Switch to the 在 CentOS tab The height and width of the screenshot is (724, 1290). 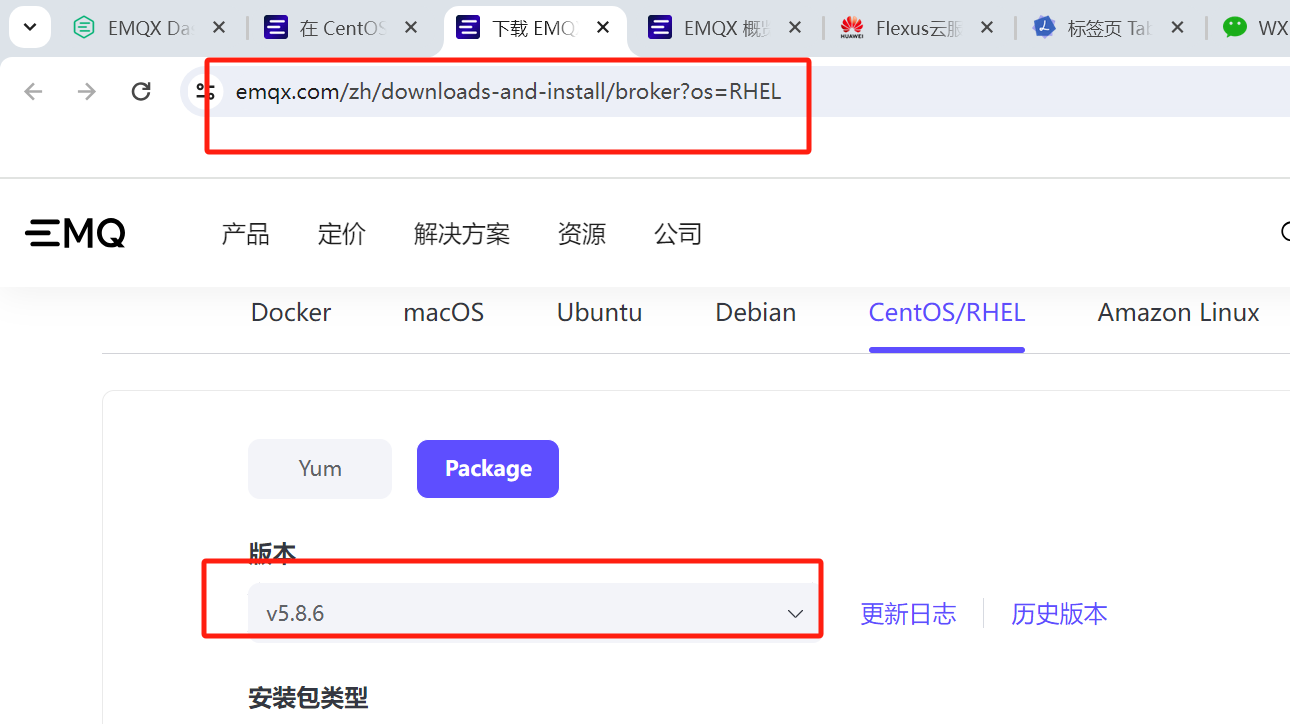342,28
